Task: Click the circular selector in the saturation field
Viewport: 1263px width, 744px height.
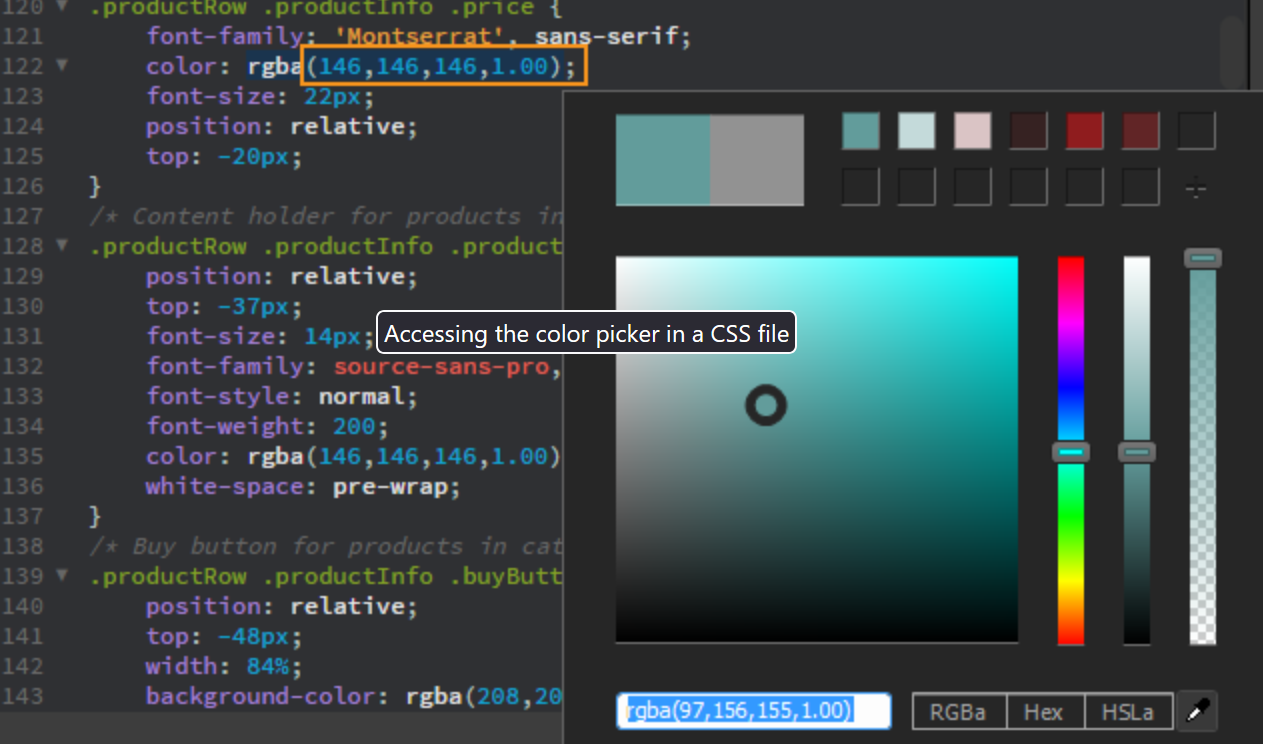Action: [766, 405]
